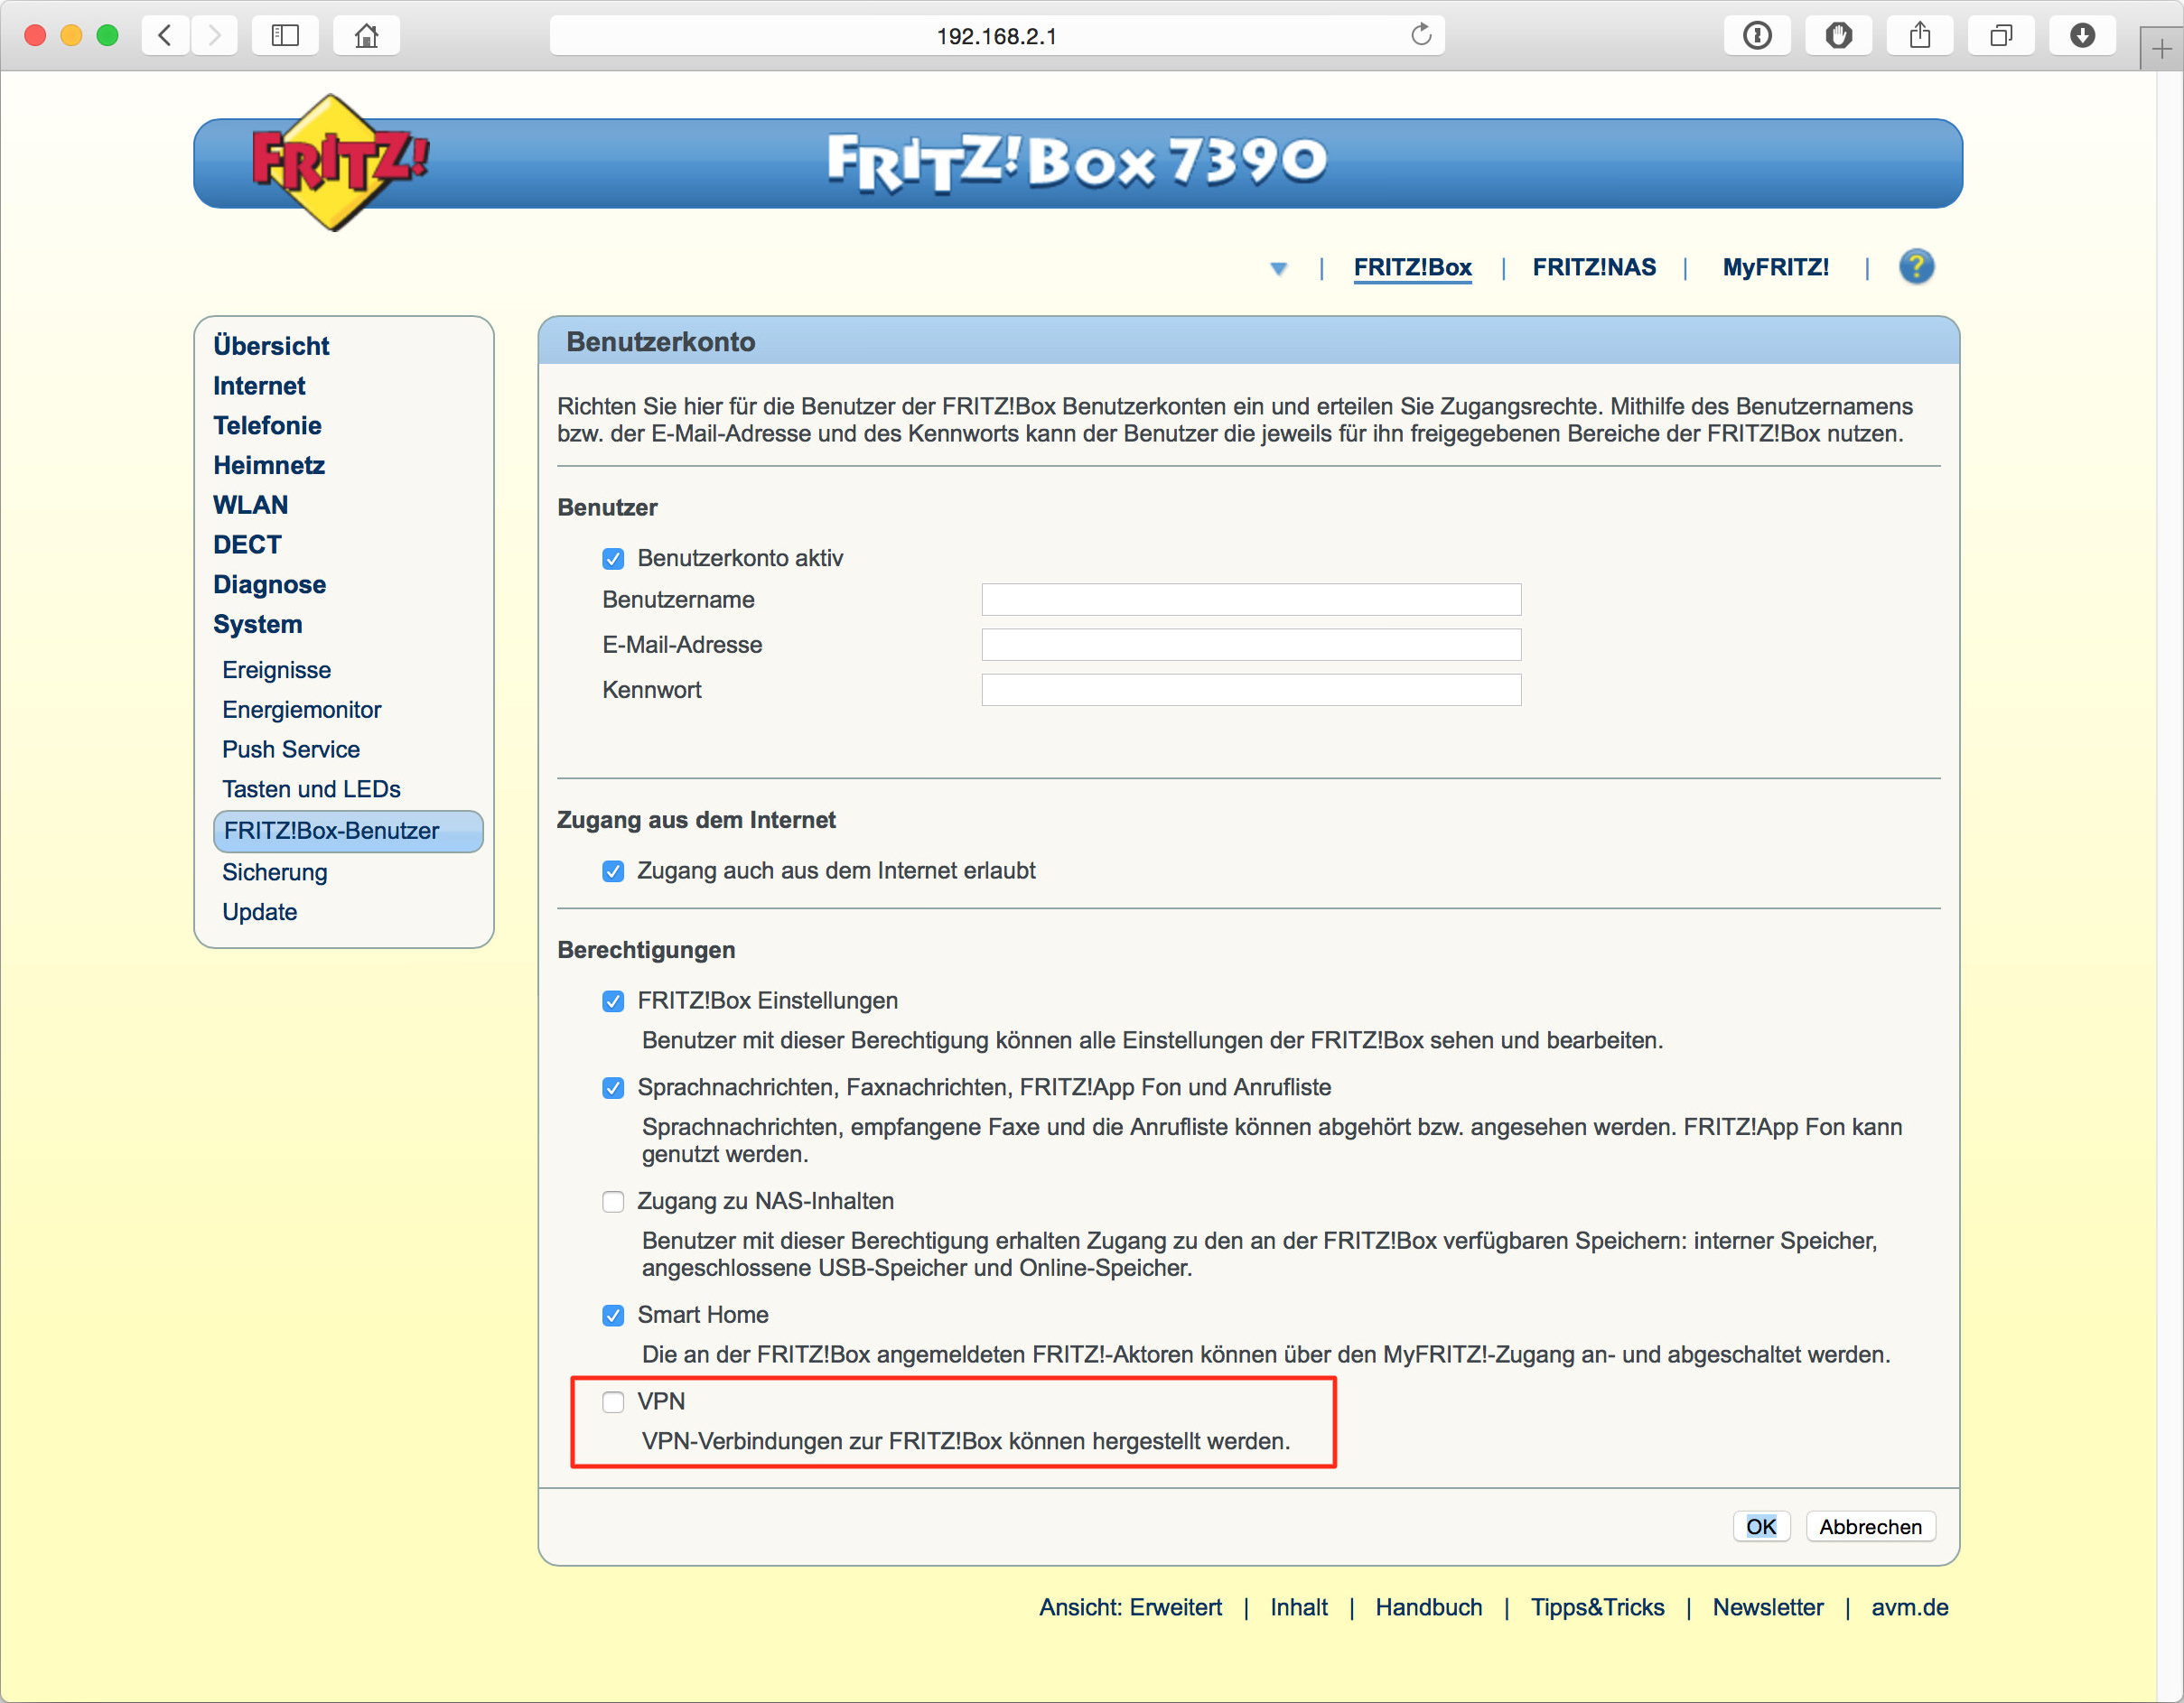Select FRITZ!Box-Benutzer submenu item
The image size is (2184, 1703).
click(x=348, y=832)
